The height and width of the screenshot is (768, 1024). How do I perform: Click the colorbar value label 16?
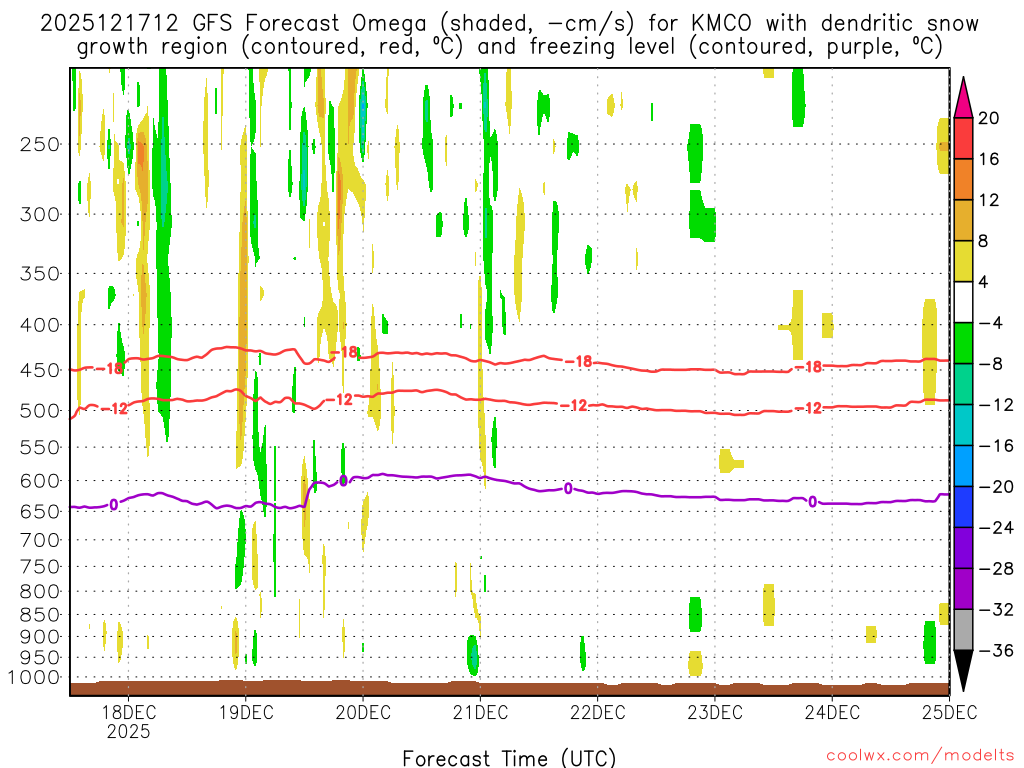point(989,159)
